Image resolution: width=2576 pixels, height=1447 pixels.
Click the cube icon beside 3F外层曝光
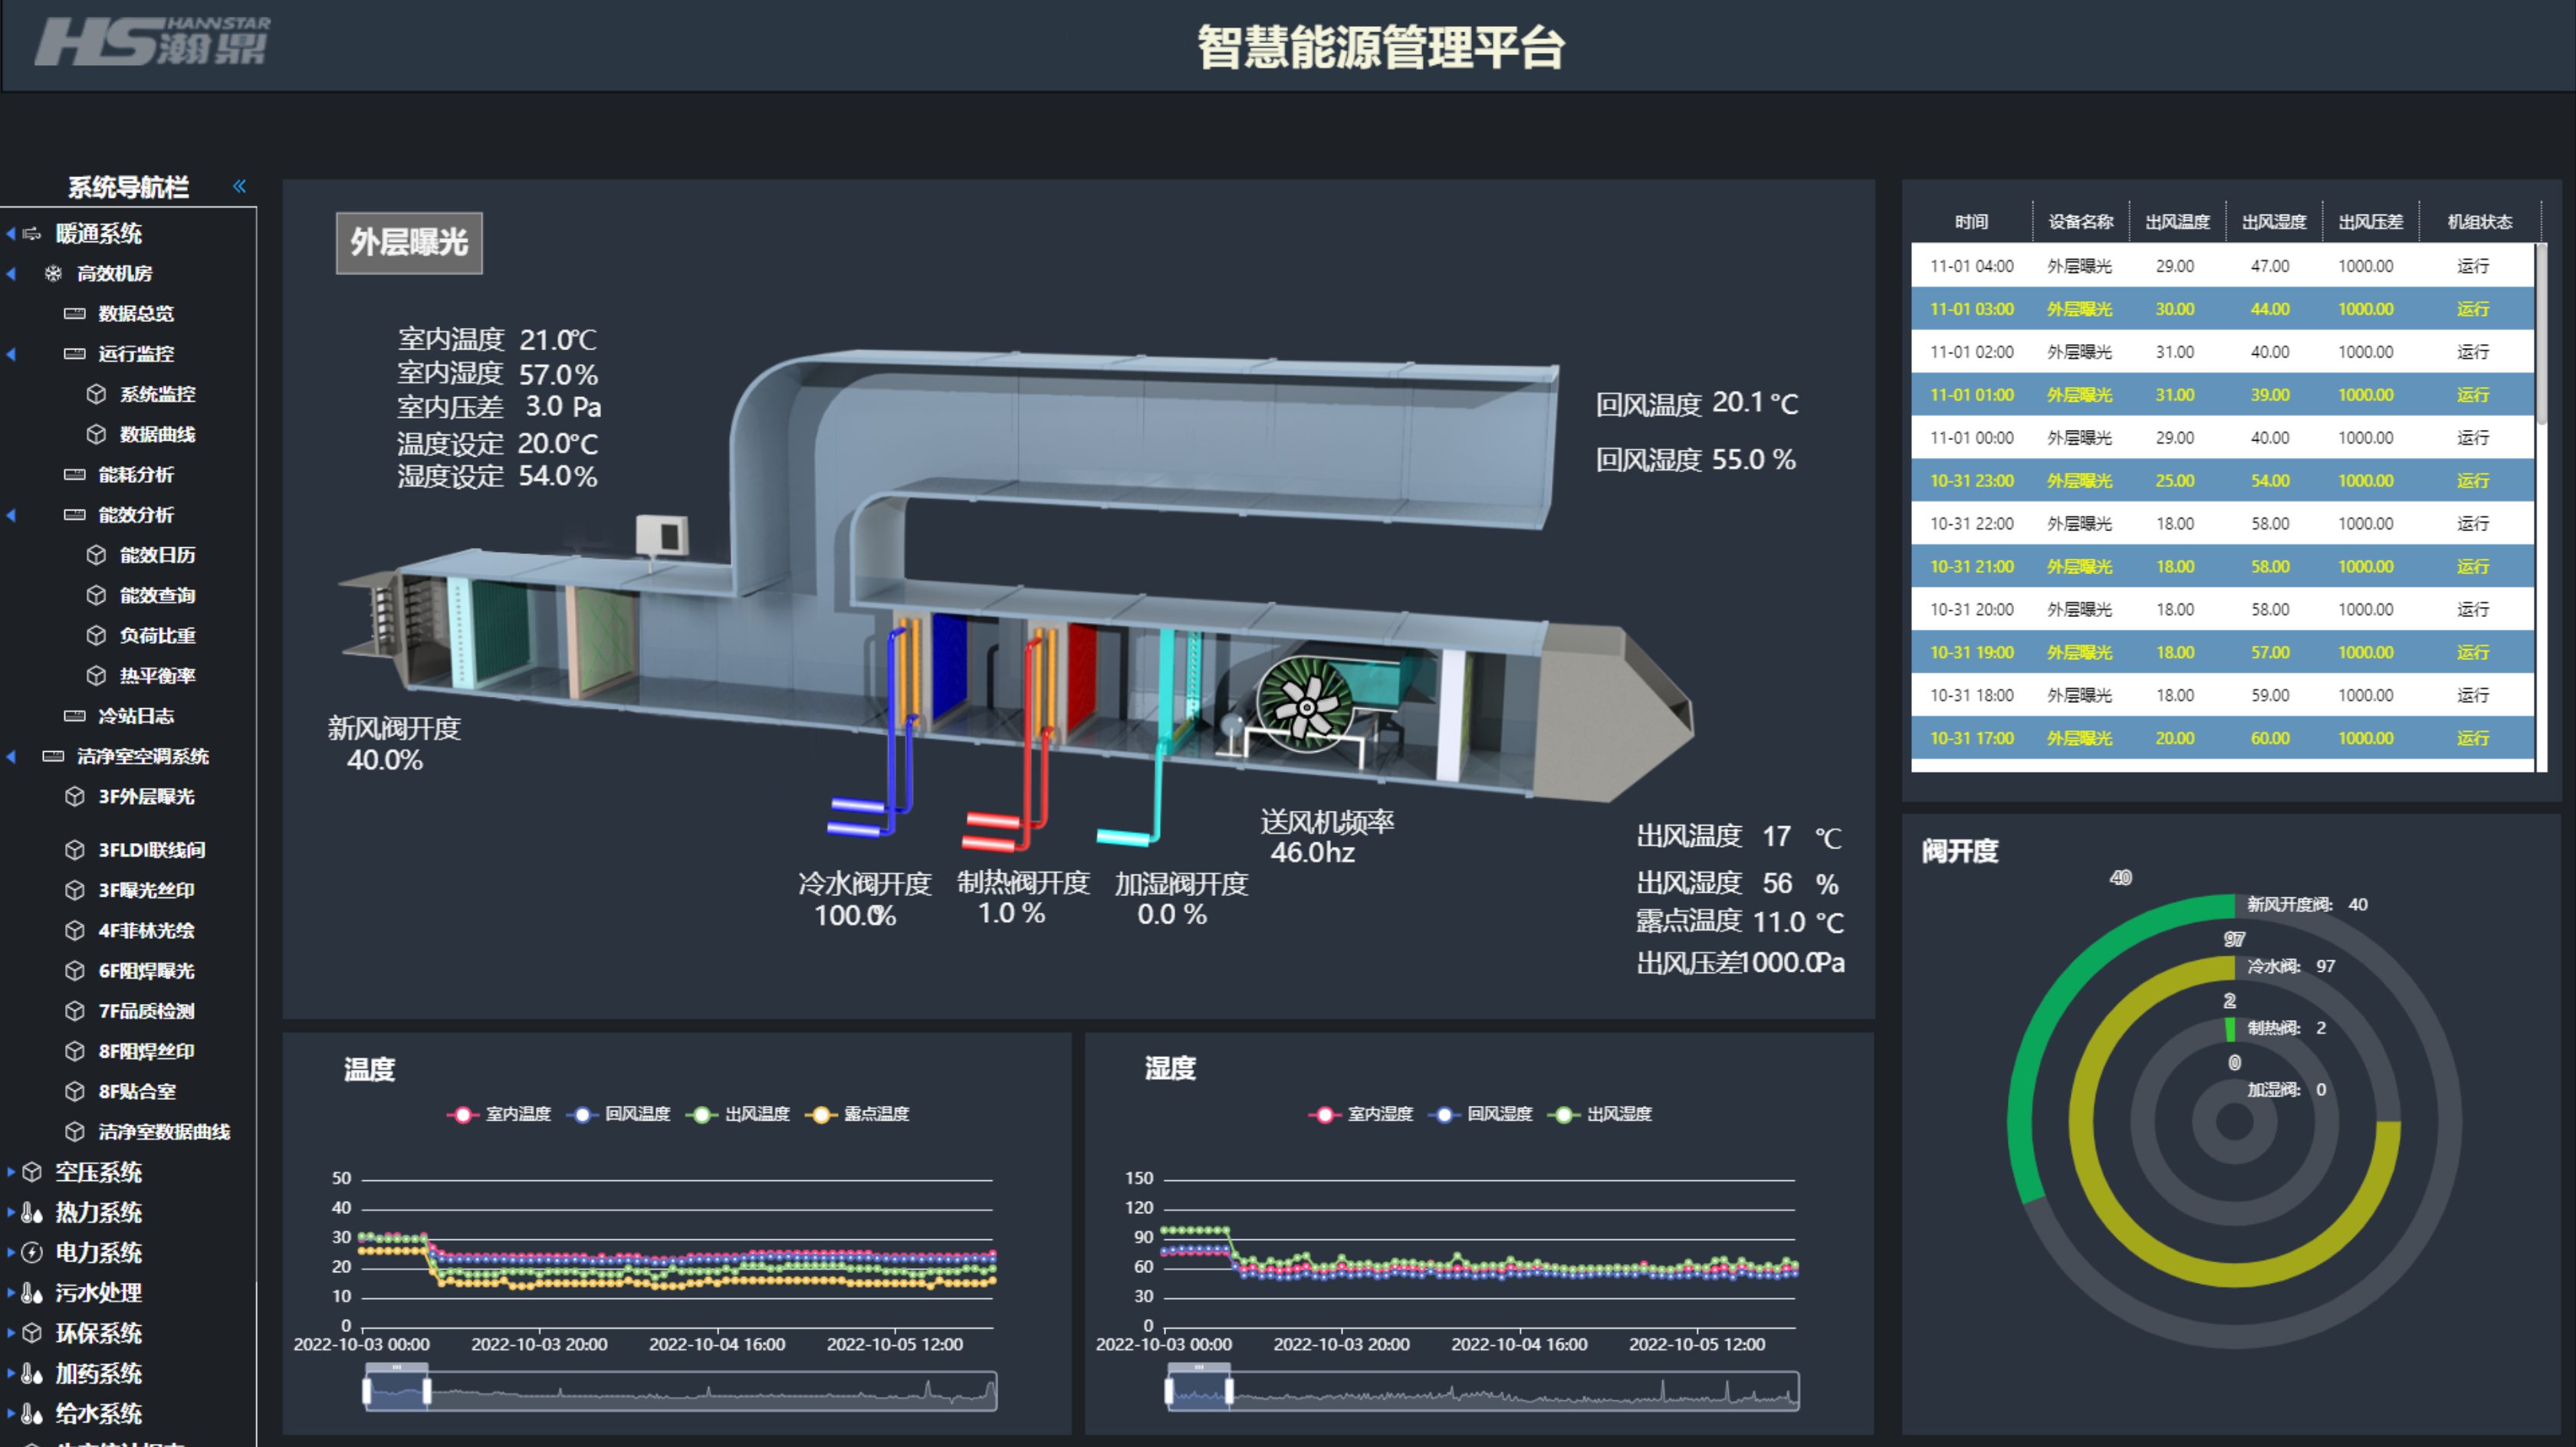pos(74,796)
